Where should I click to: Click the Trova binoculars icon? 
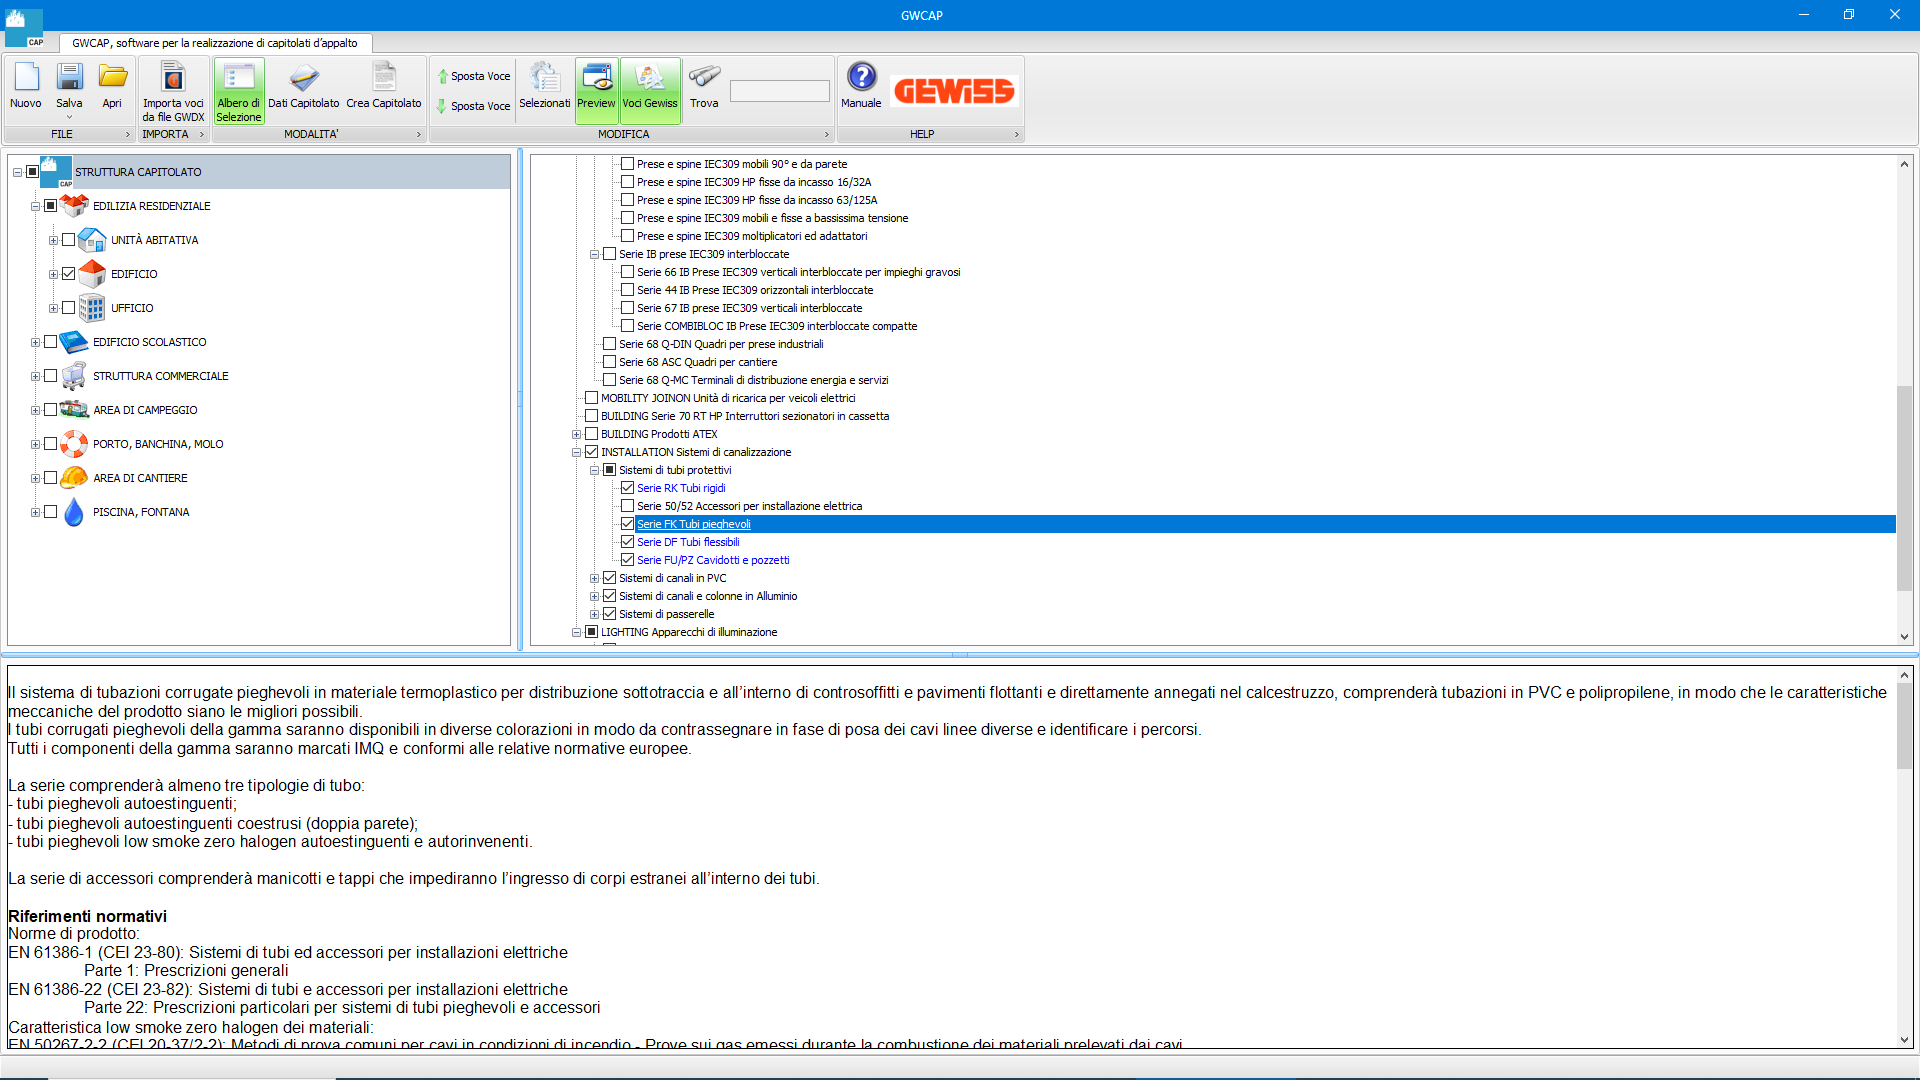pos(704,78)
